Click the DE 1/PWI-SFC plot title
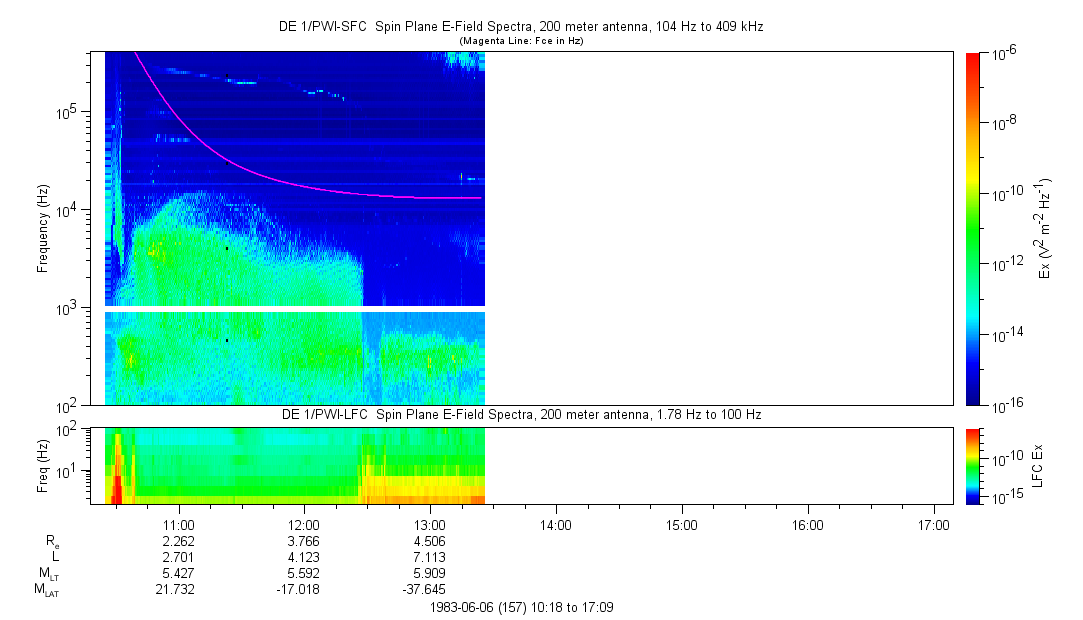Screen dimensions: 1083x620 tap(520, 27)
